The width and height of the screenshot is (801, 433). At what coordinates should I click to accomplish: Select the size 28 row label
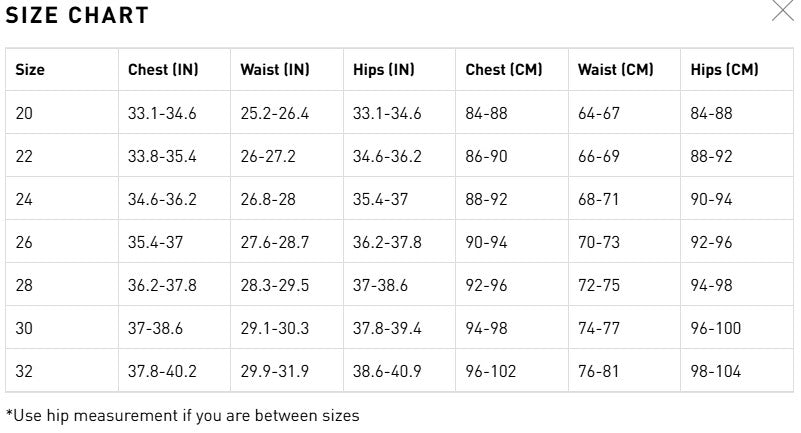(x=25, y=286)
